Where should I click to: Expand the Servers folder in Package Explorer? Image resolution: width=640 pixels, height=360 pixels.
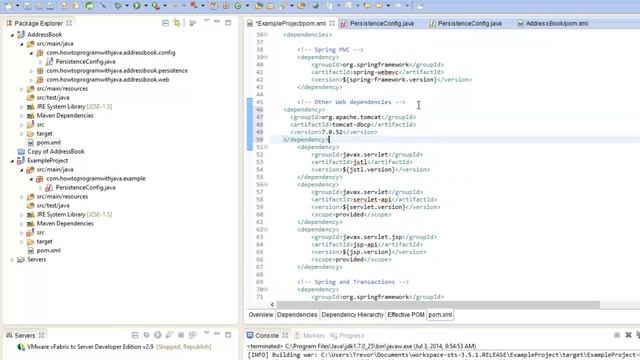click(12, 260)
